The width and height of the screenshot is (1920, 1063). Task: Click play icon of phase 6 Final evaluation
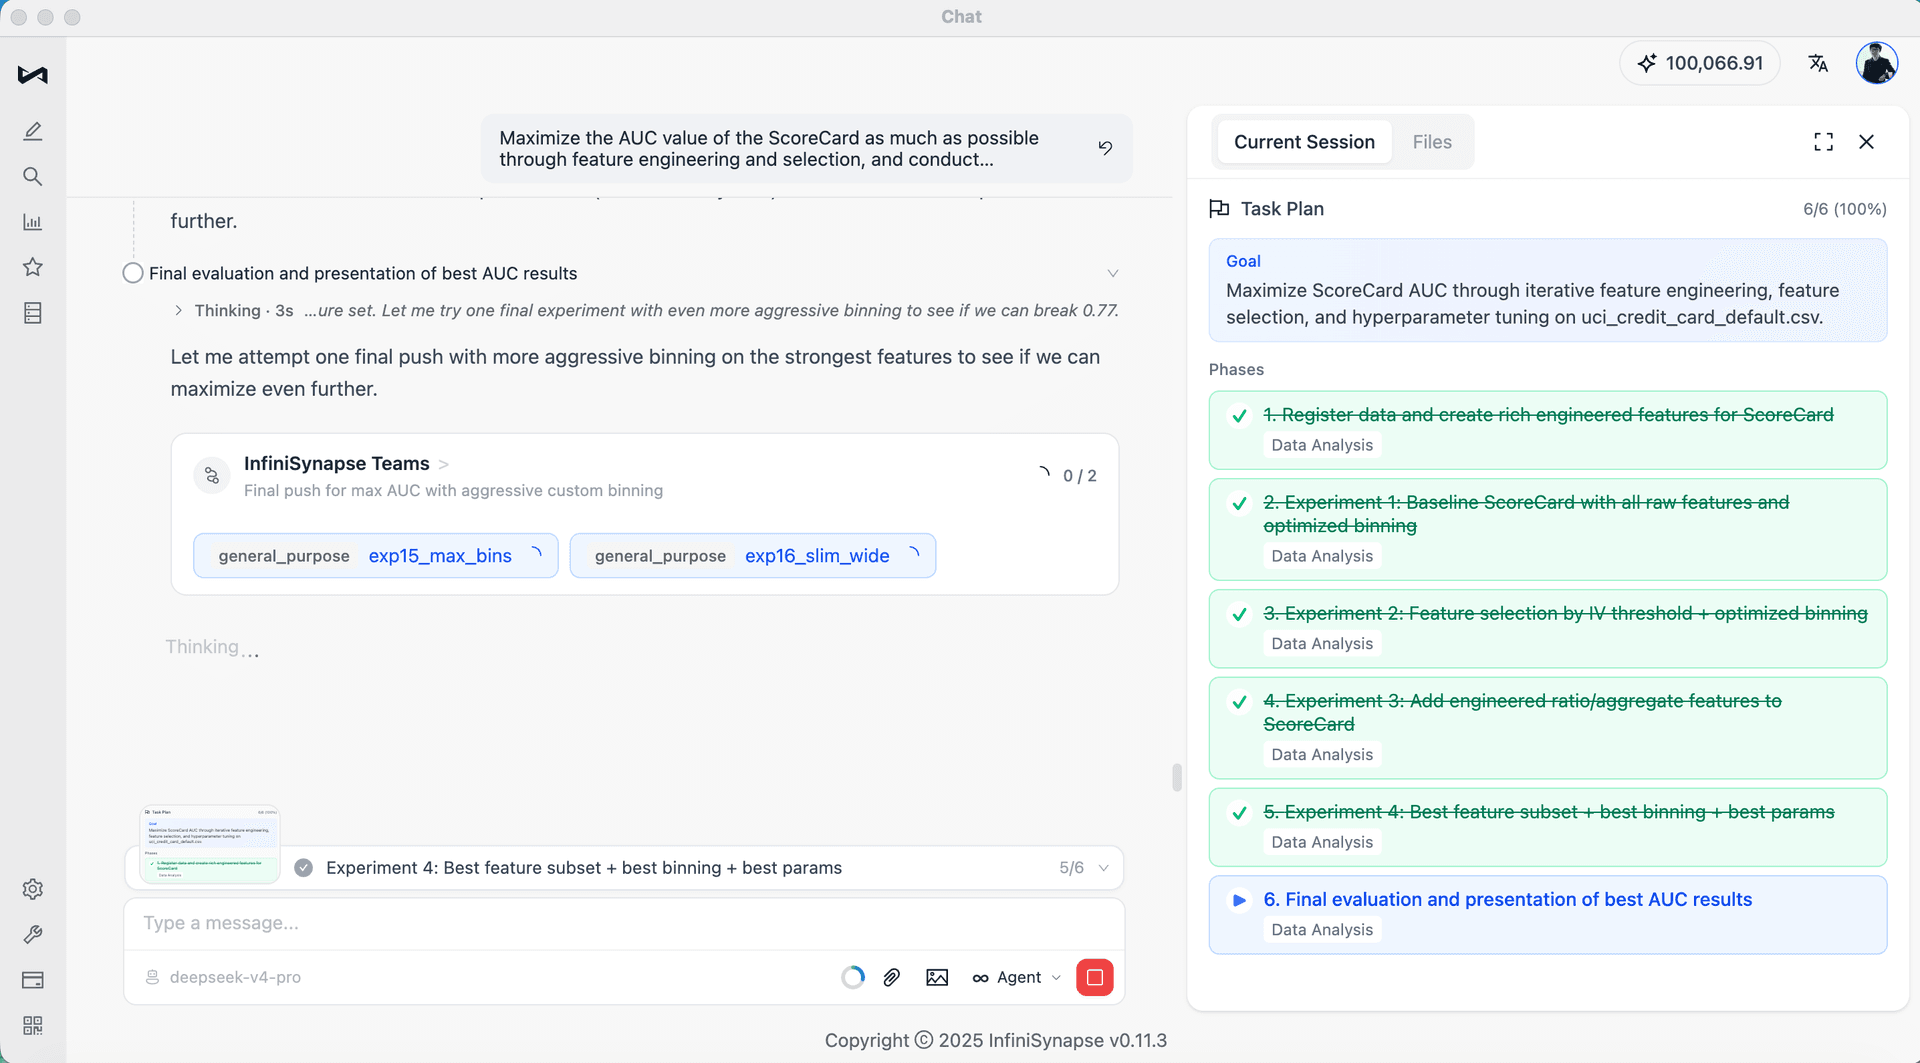coord(1239,900)
